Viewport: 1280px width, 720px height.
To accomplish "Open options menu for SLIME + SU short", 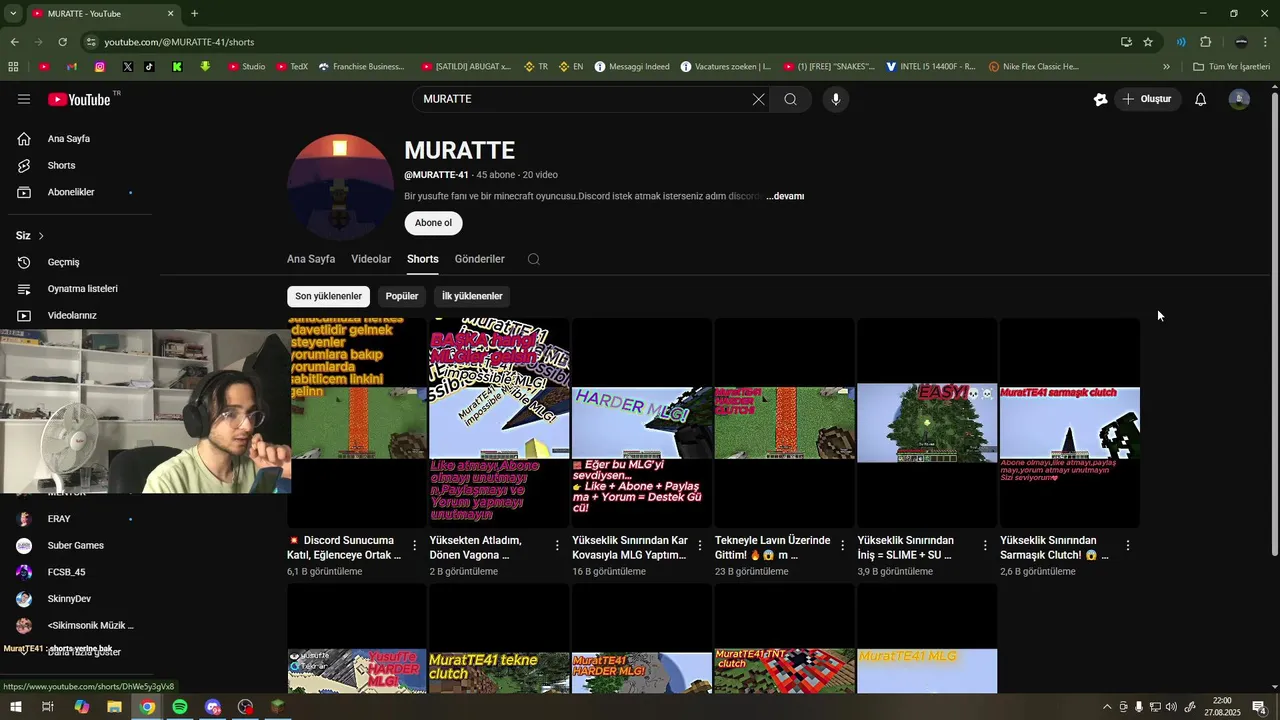I will tap(985, 546).
